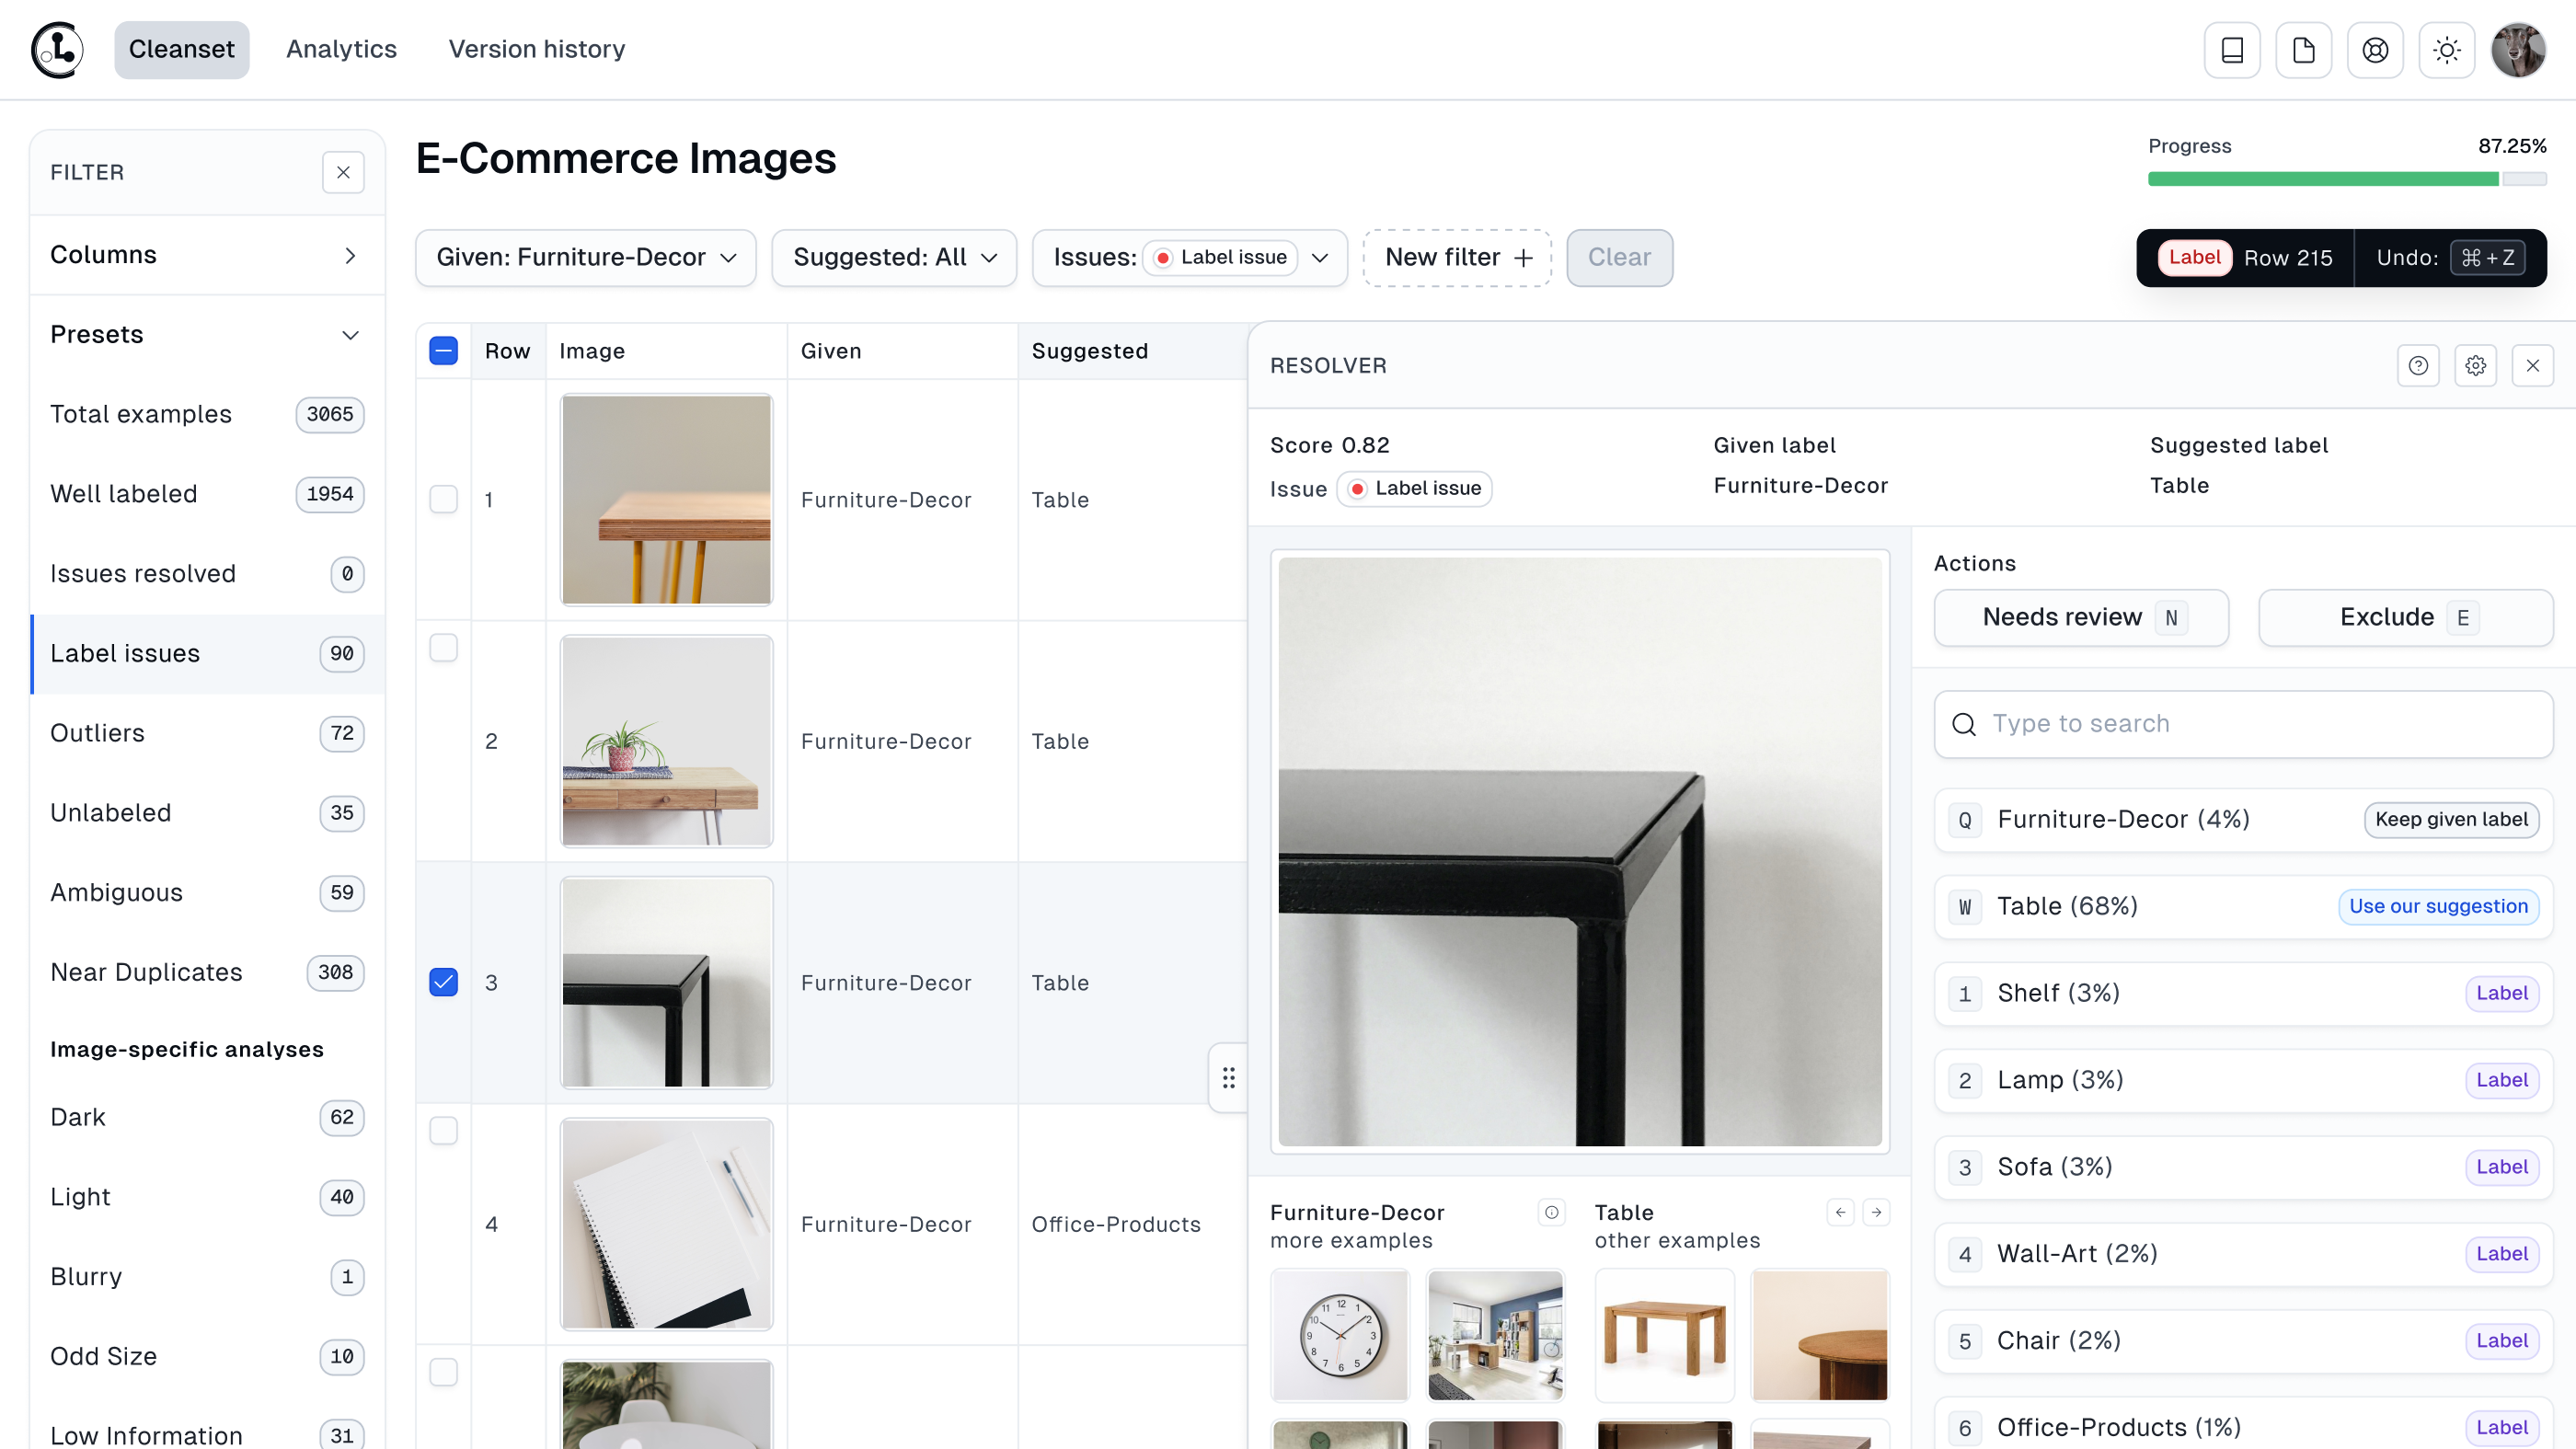Click the resolver panel drag handle
2576x1449 pixels.
click(x=1229, y=1078)
